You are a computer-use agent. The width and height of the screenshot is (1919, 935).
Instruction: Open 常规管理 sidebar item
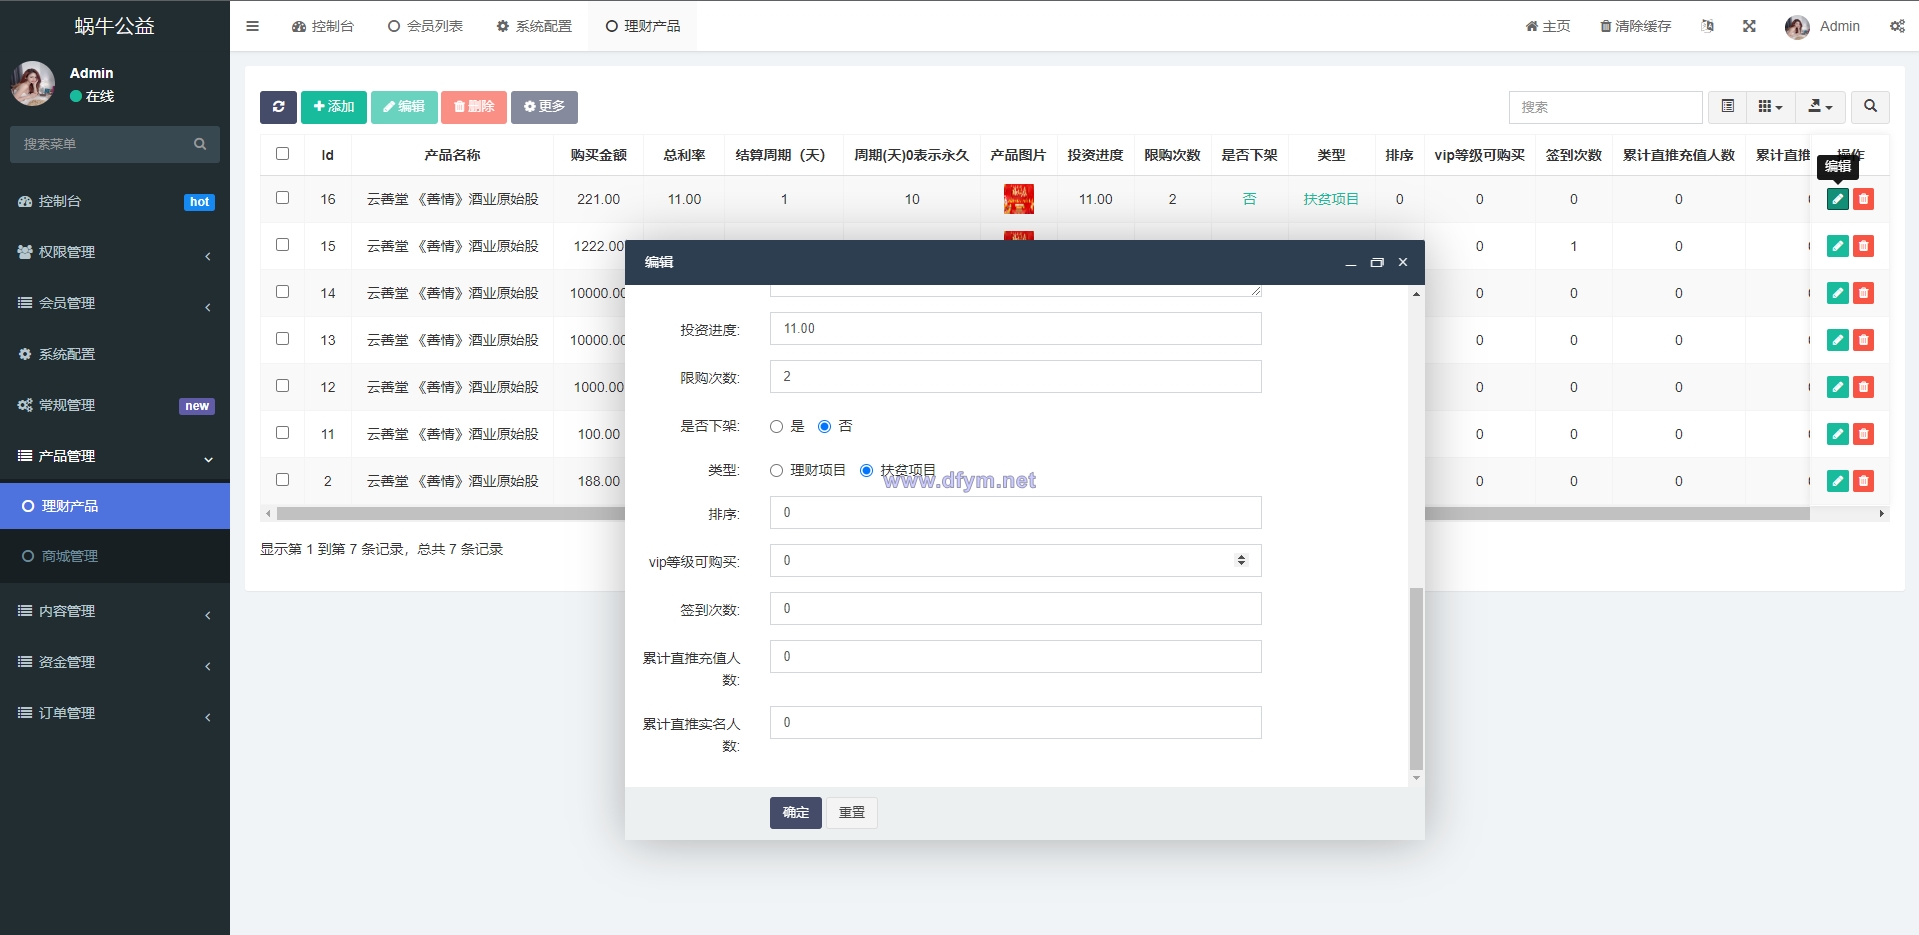[115, 405]
